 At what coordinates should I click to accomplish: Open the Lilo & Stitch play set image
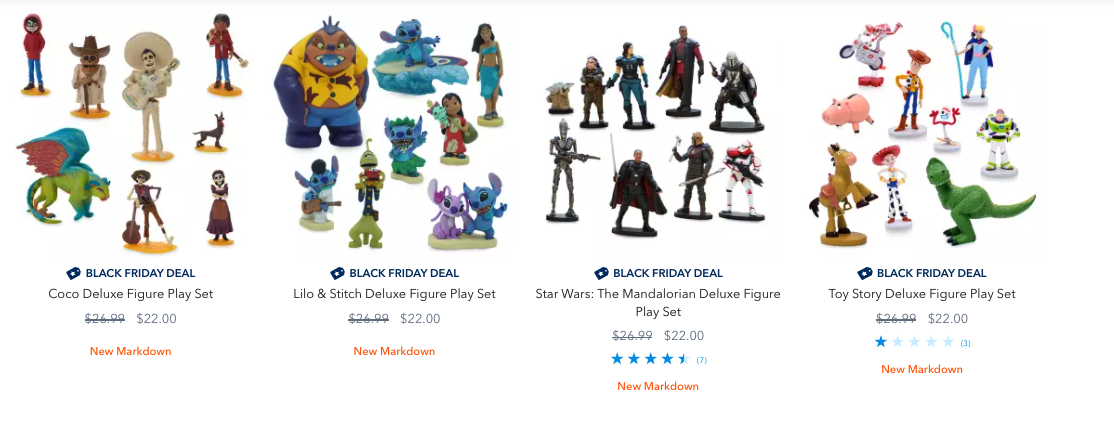(394, 135)
